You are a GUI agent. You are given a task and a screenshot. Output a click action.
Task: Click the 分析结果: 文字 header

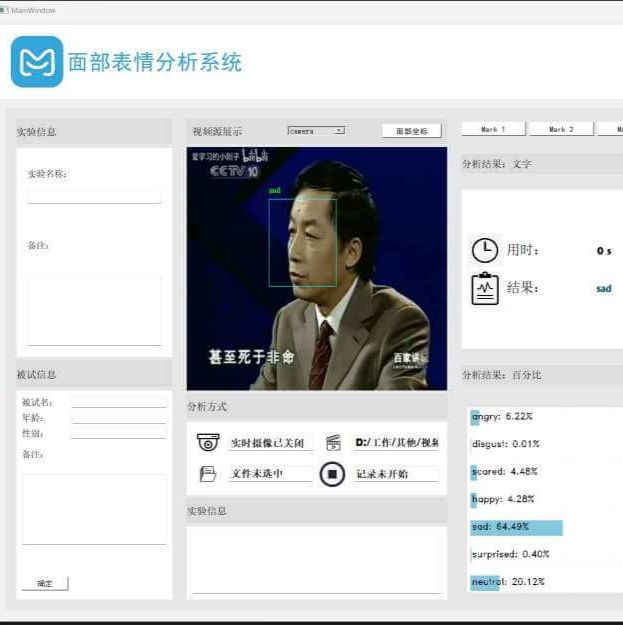coord(497,164)
